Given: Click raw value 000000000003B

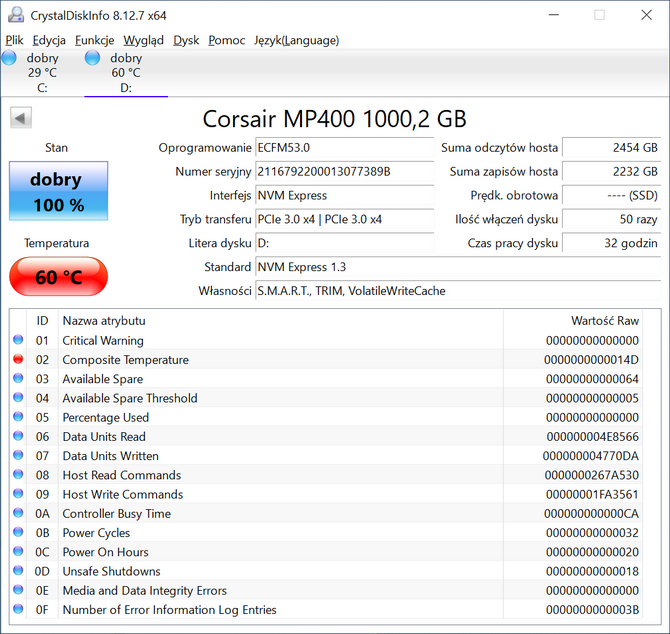Looking at the screenshot, I should tap(592, 610).
